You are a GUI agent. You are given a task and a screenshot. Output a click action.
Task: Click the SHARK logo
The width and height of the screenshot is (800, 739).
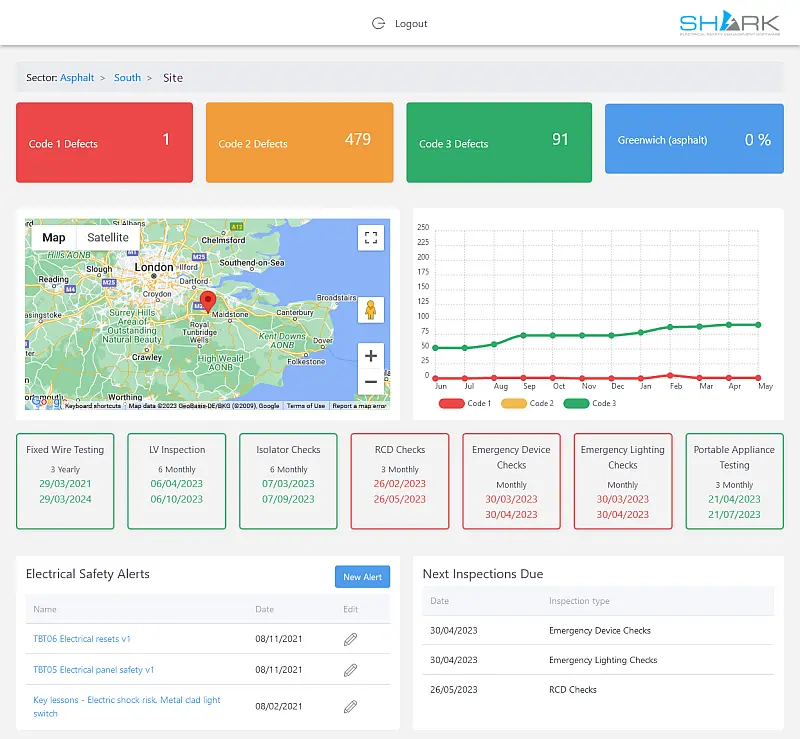click(729, 22)
